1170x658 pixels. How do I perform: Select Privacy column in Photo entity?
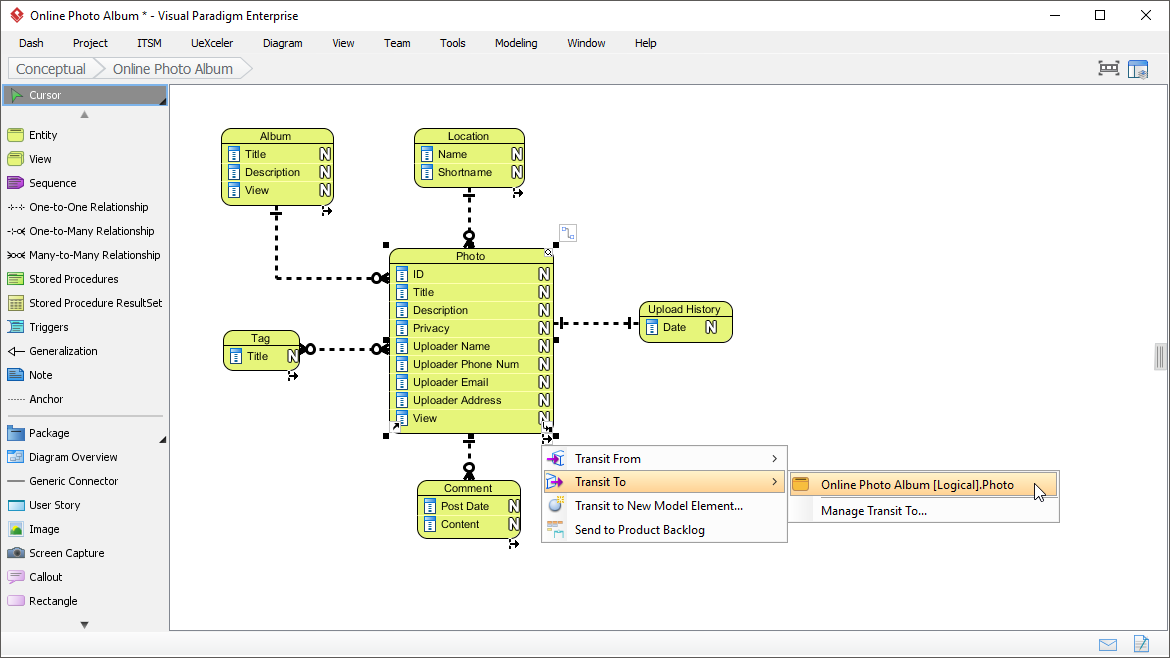pos(471,328)
